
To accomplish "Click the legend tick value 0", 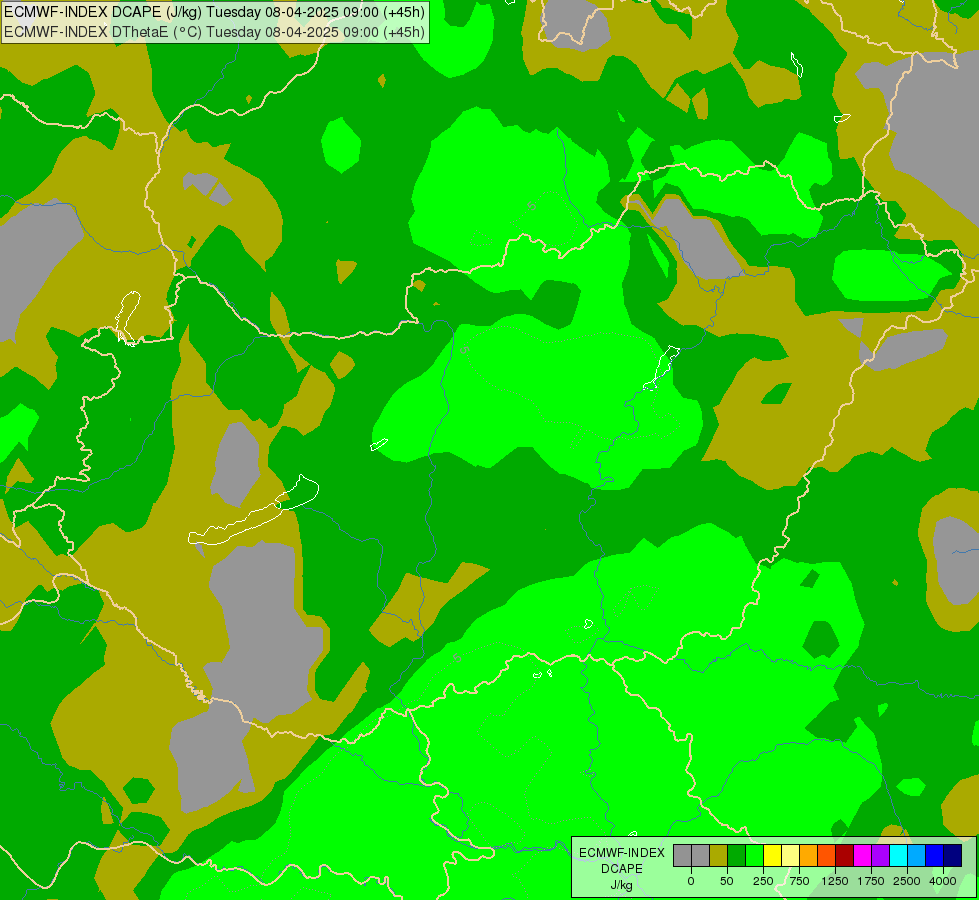I will click(691, 881).
